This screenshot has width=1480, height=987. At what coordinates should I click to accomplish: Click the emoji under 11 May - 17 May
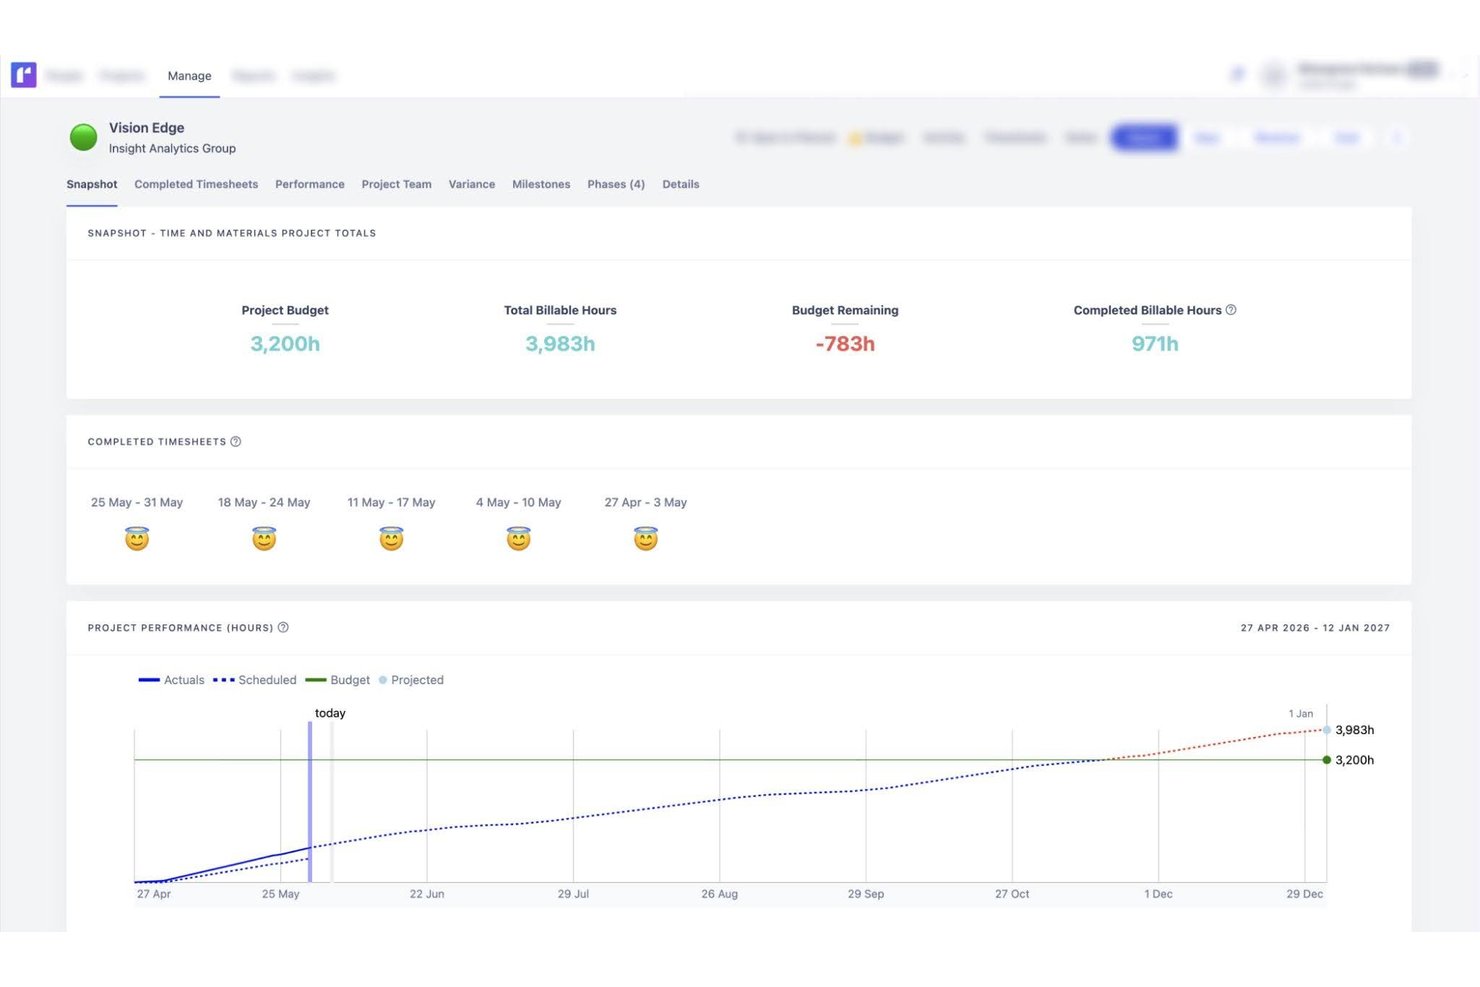coord(391,539)
